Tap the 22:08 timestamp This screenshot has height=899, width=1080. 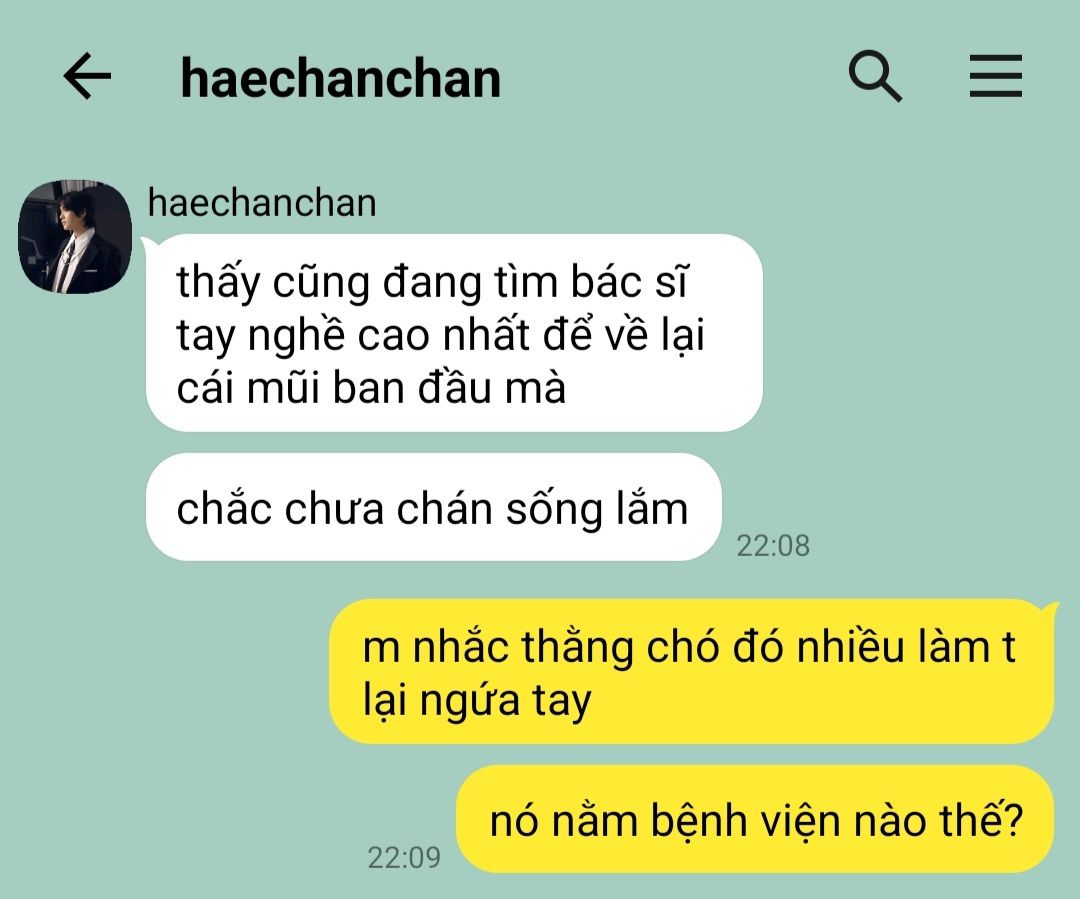[x=773, y=546]
